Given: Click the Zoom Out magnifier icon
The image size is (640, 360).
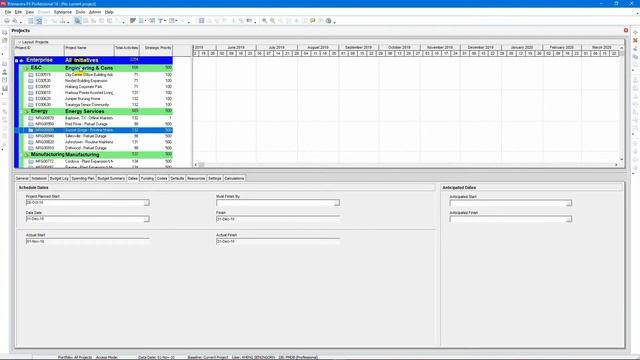Looking at the screenshot, I should pos(272,21).
